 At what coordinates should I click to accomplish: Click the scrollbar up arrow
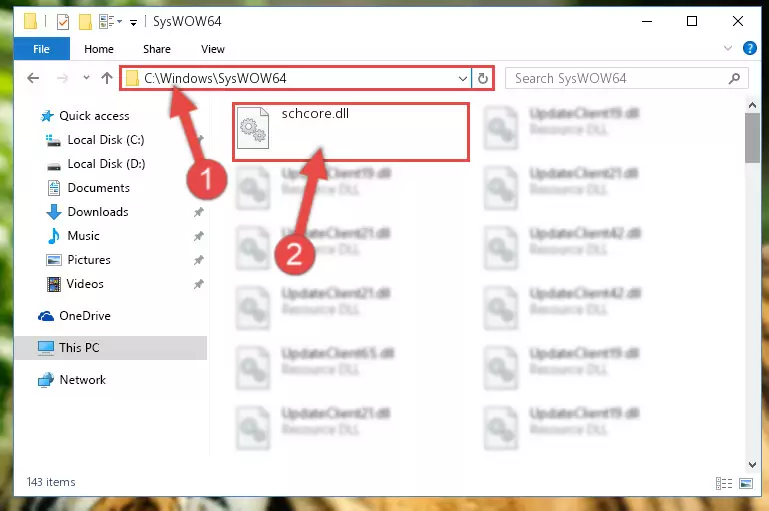[752, 105]
